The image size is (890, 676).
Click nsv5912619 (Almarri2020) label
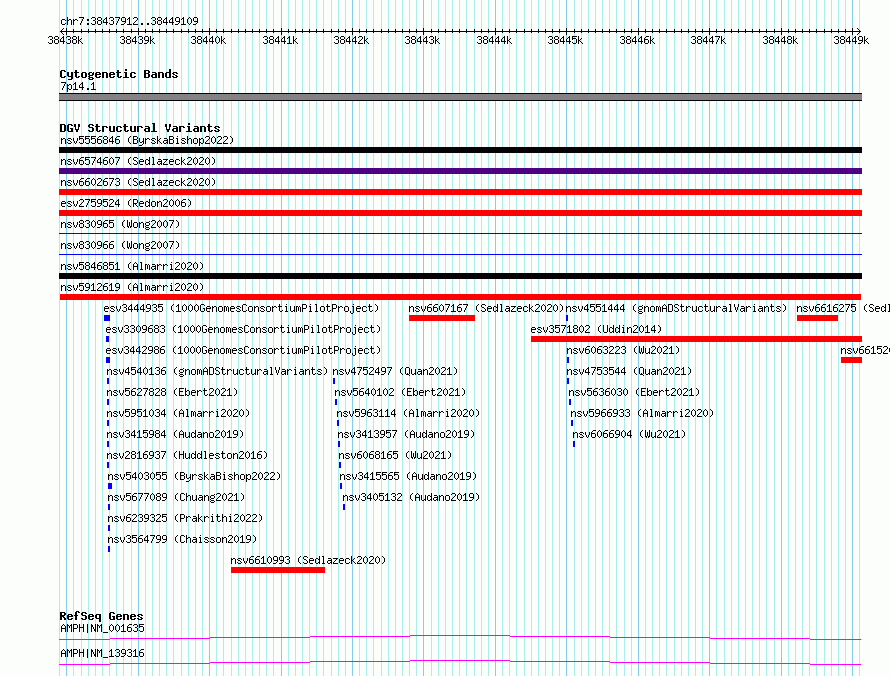(132, 287)
